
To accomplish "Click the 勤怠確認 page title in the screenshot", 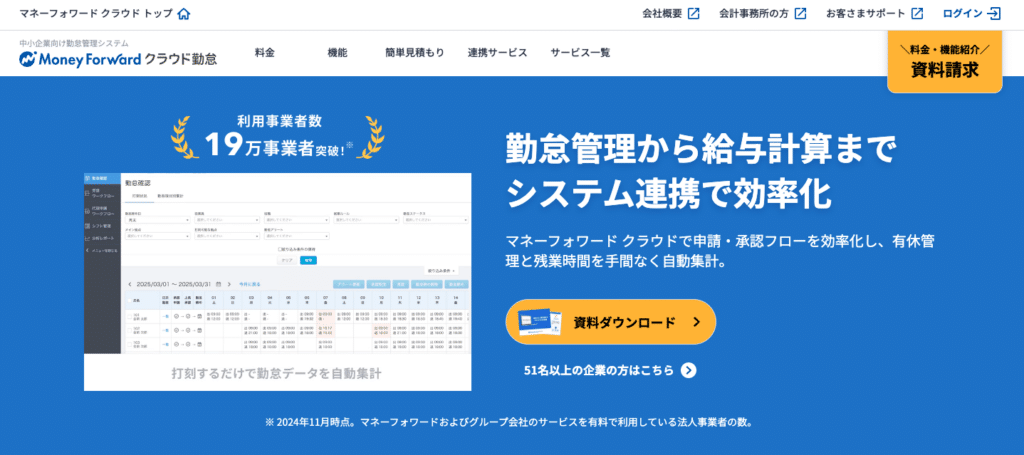I will pos(138,183).
